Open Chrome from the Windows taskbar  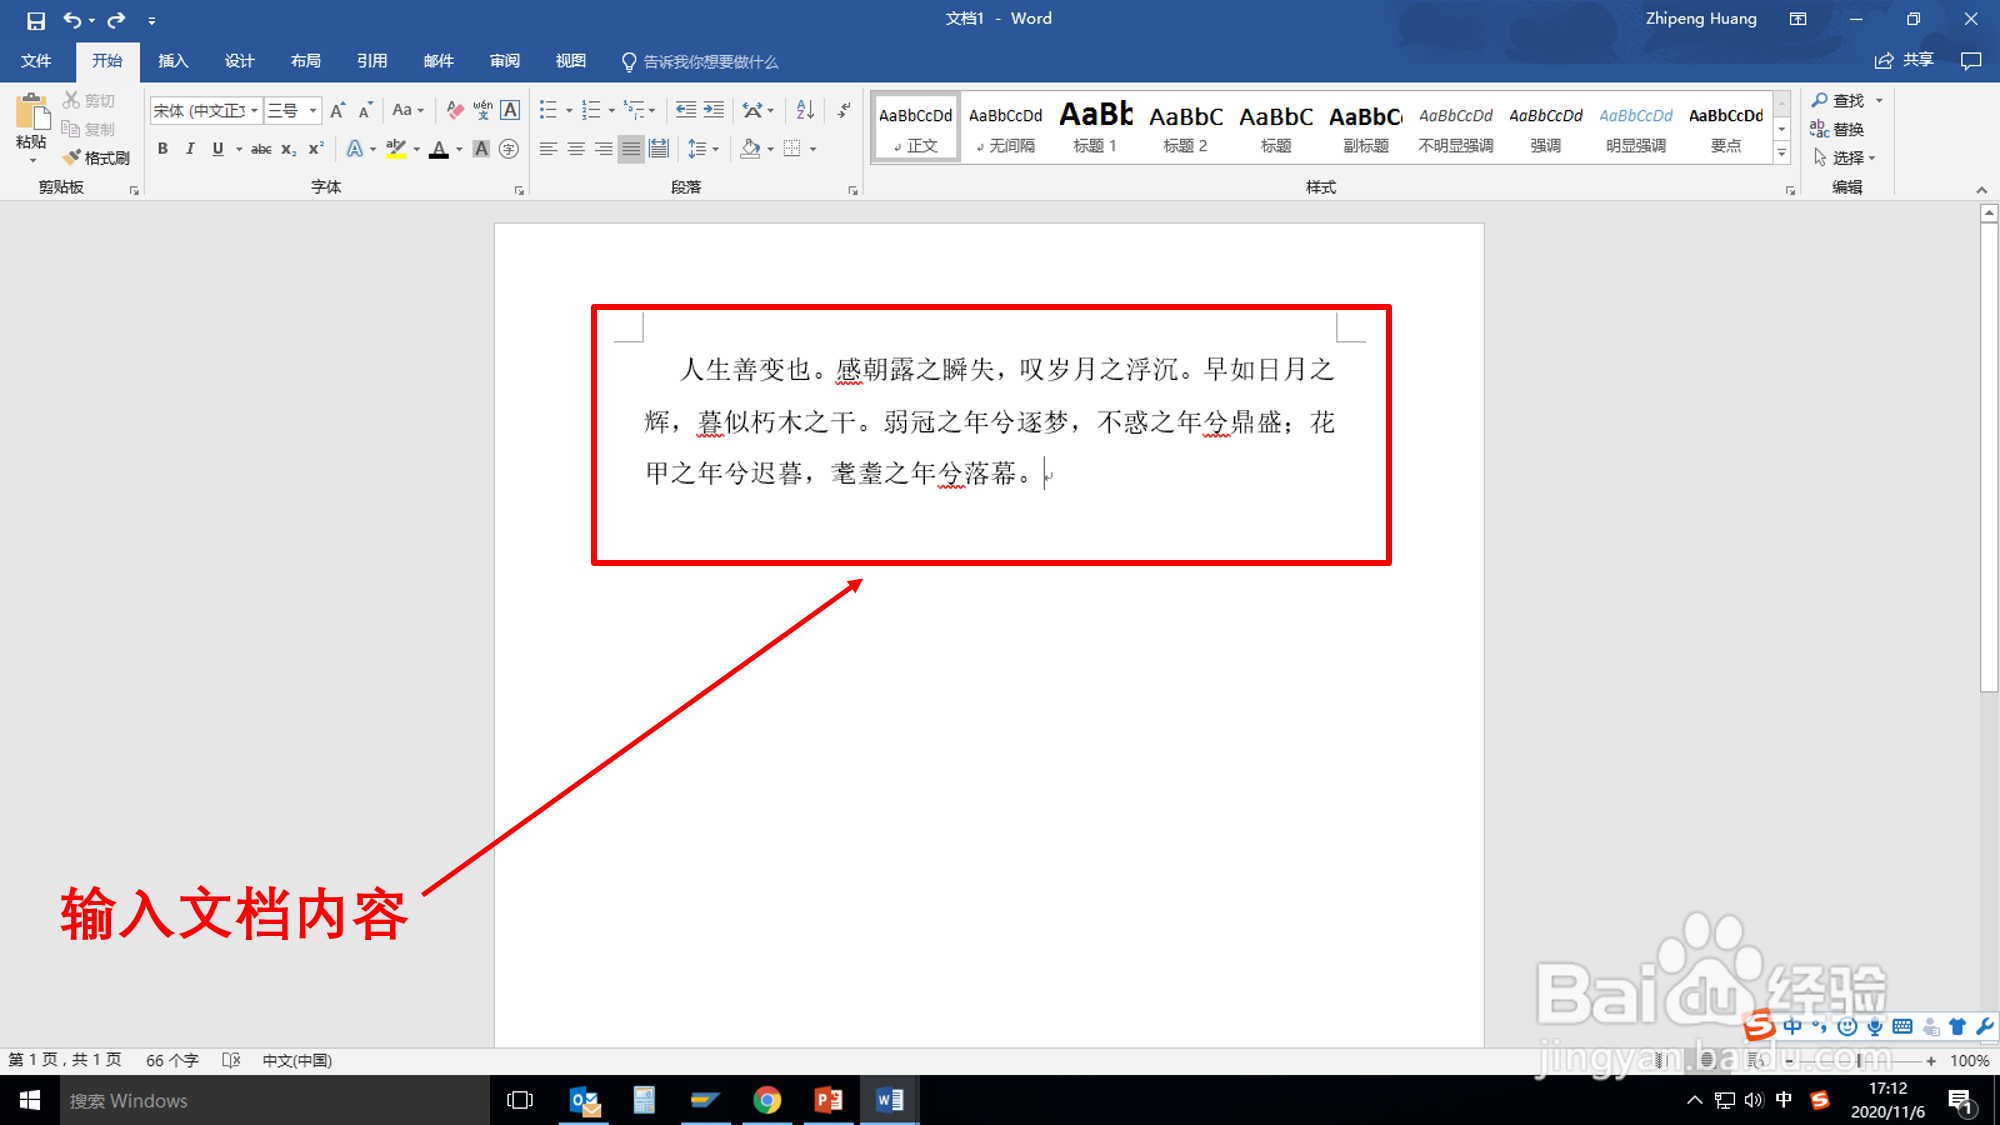coord(767,1100)
